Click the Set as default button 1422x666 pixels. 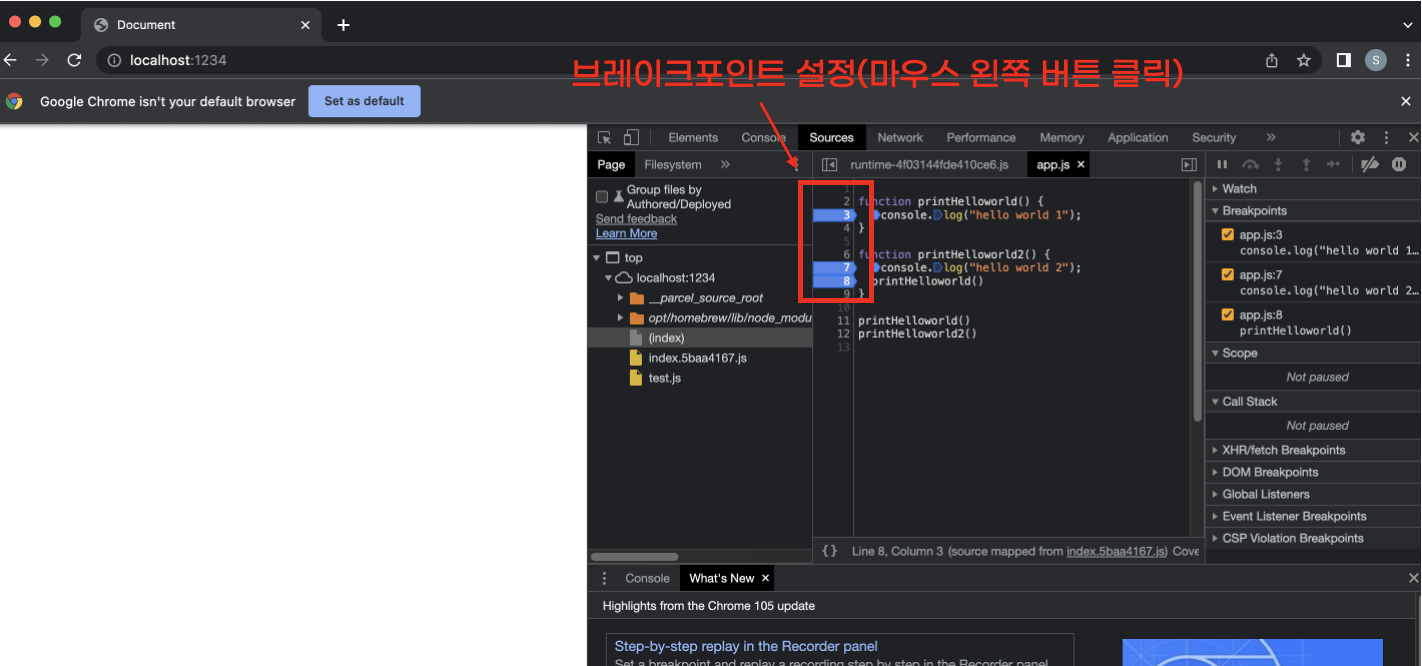[364, 101]
